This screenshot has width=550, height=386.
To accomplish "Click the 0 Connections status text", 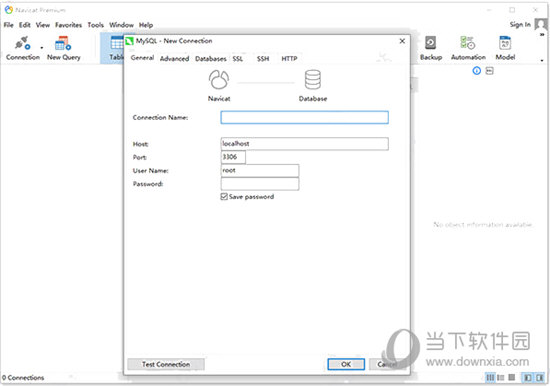I will (23, 378).
